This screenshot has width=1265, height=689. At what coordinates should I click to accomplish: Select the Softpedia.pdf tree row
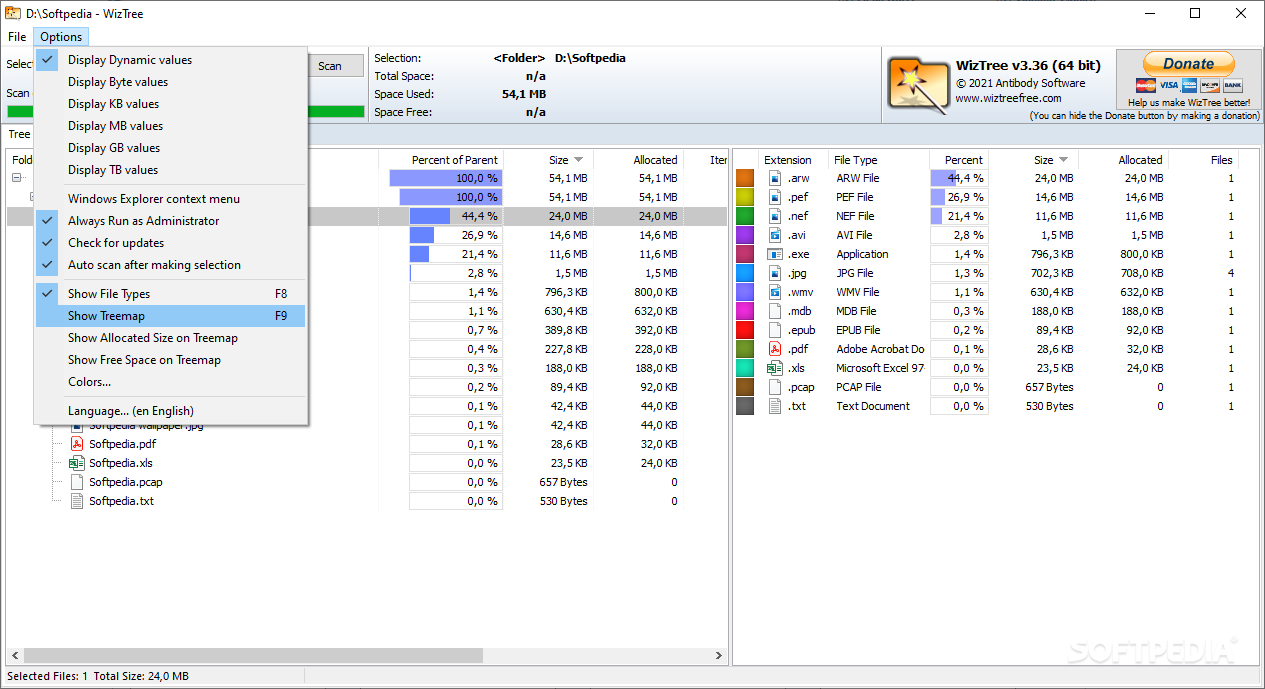(x=367, y=444)
